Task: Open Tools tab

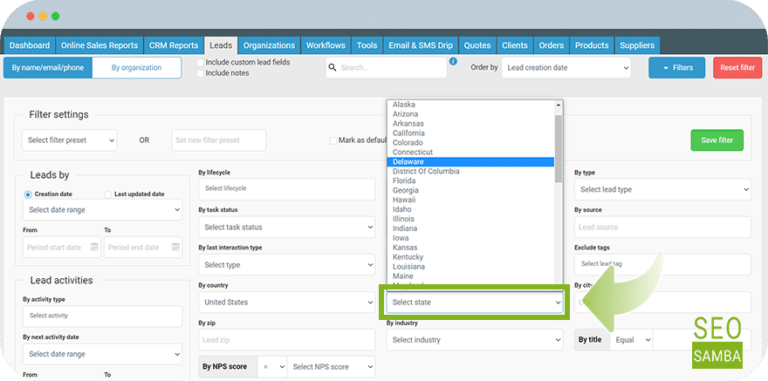Action: (x=367, y=46)
